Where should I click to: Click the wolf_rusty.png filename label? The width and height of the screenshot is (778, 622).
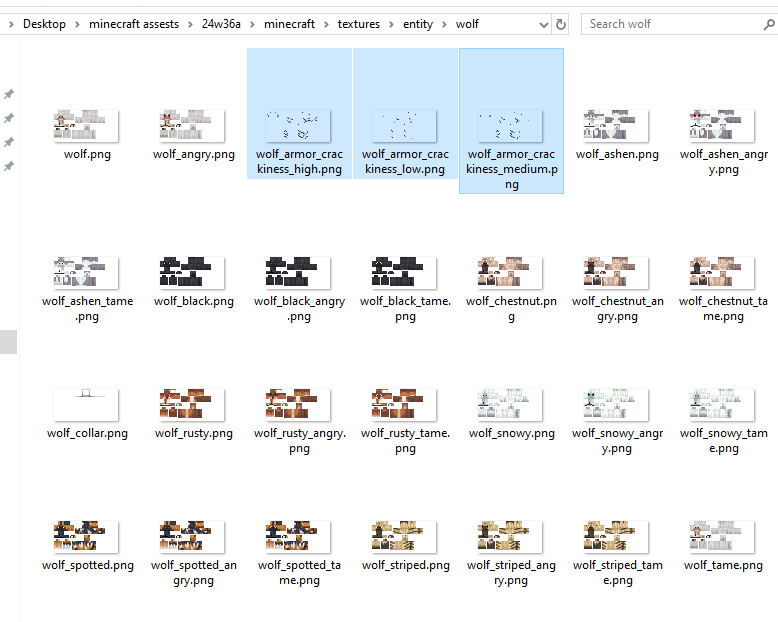tap(194, 433)
